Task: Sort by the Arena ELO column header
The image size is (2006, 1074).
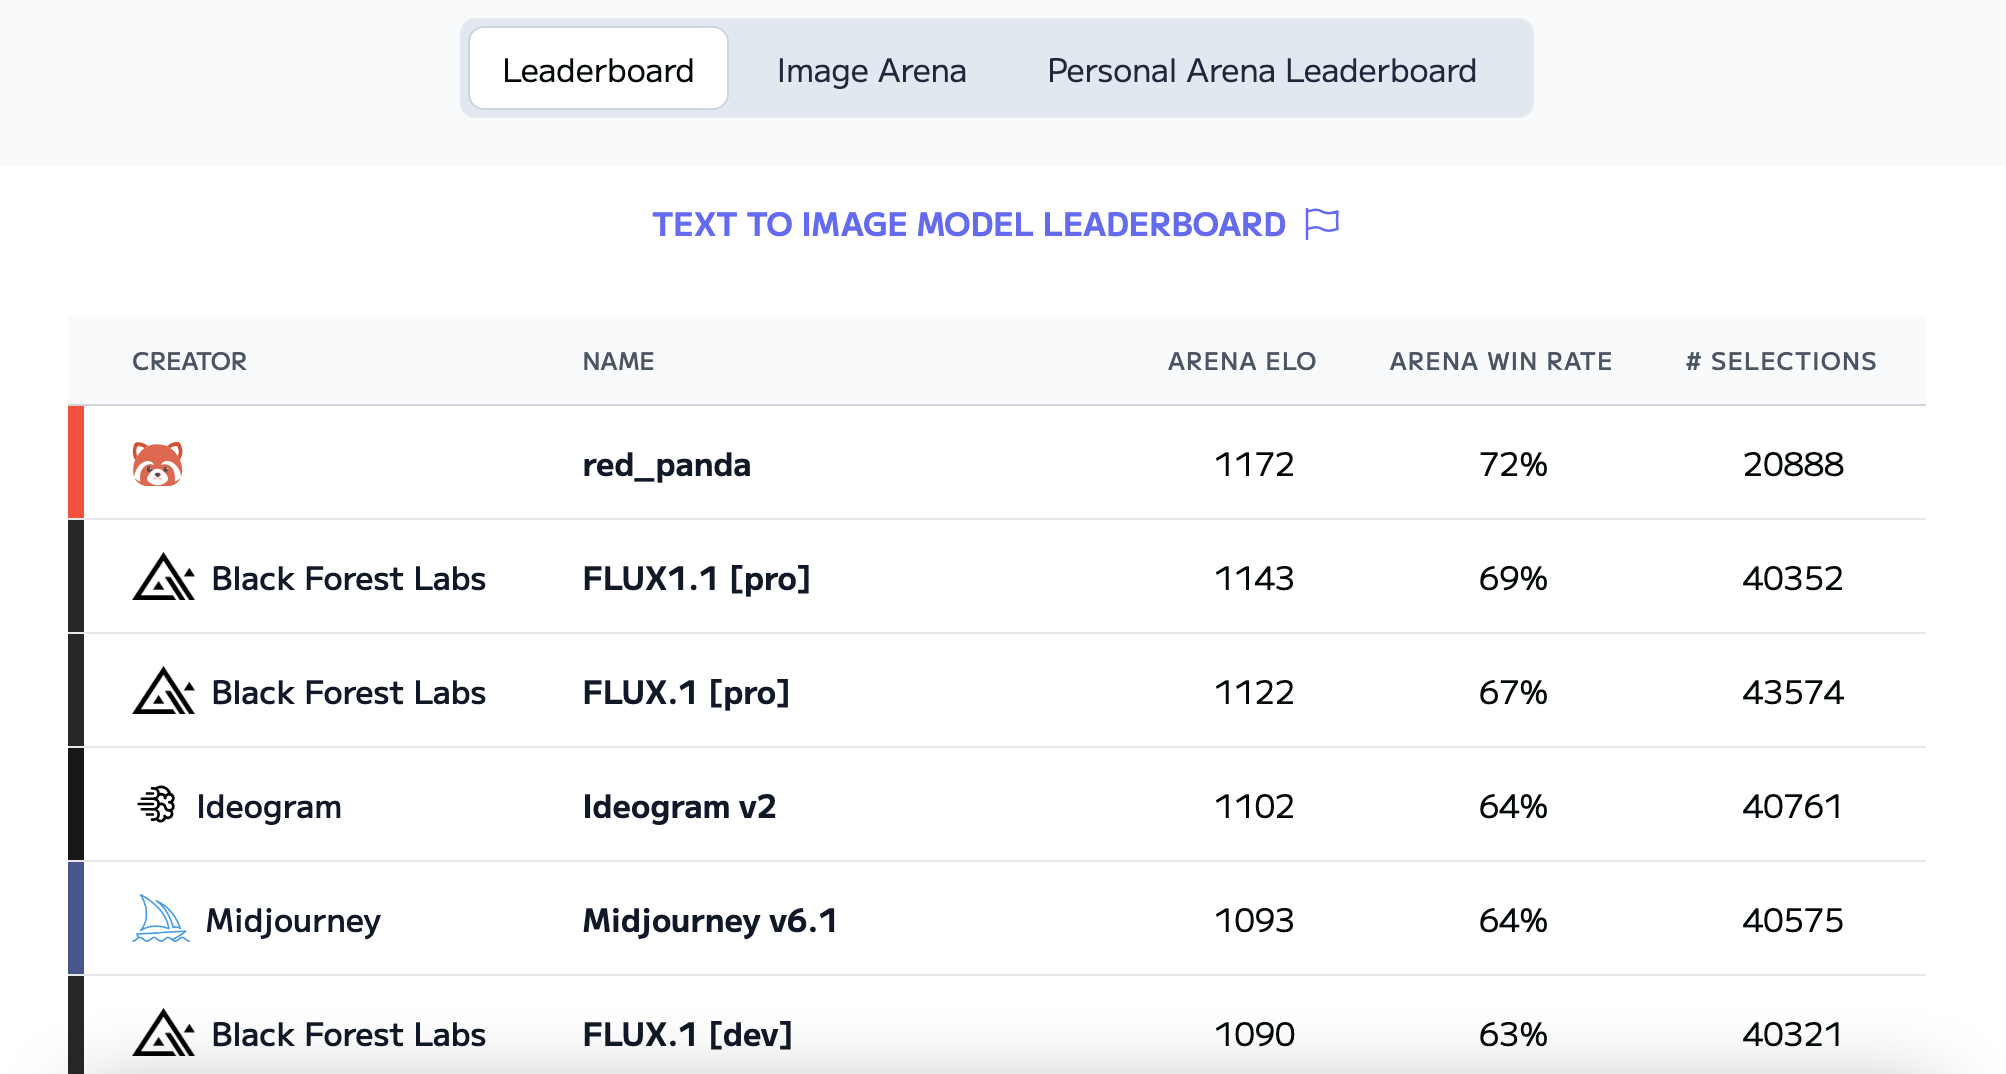Action: coord(1241,361)
